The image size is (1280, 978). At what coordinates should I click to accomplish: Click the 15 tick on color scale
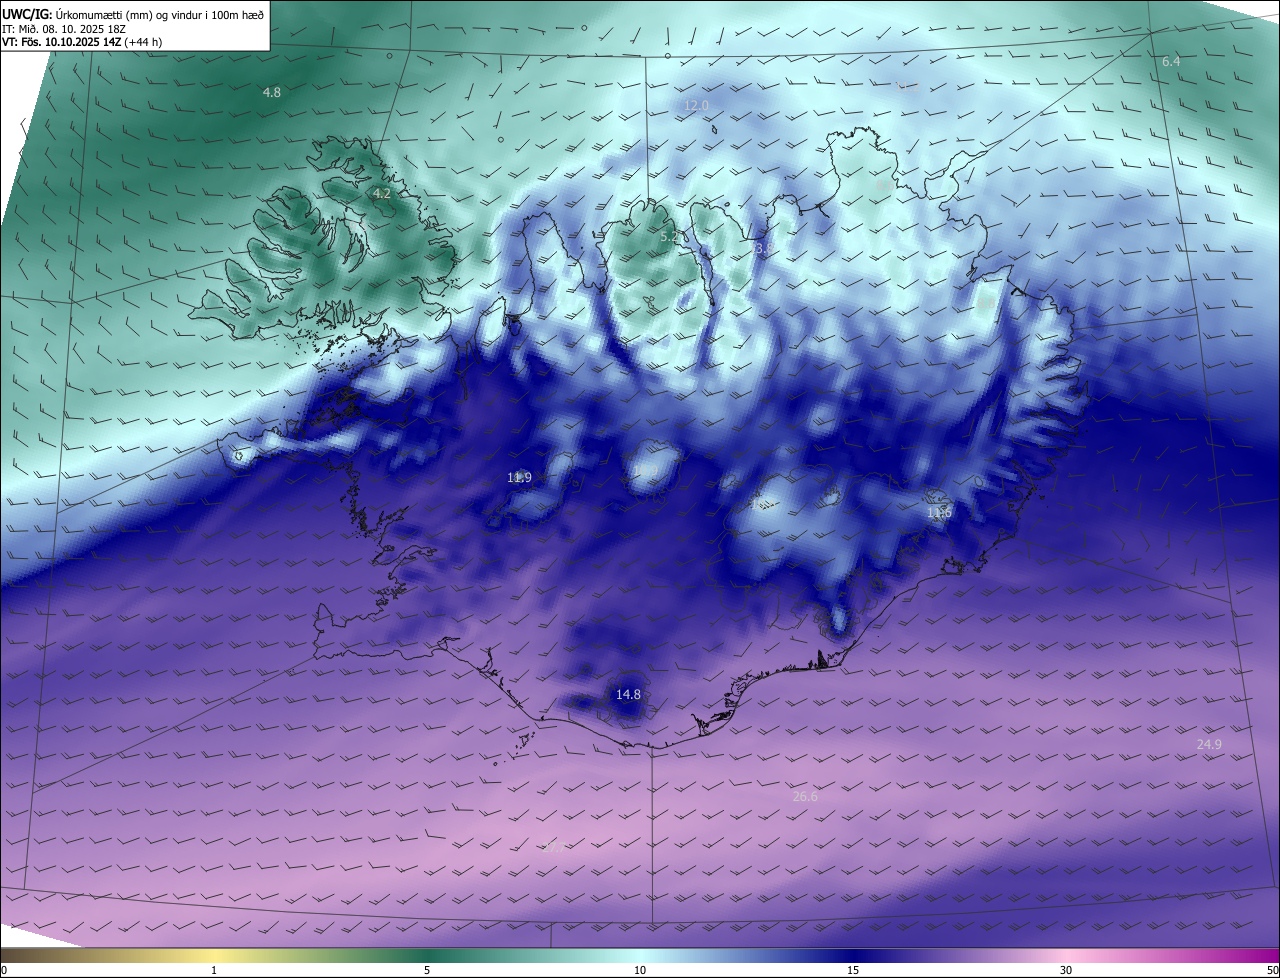pos(853,970)
